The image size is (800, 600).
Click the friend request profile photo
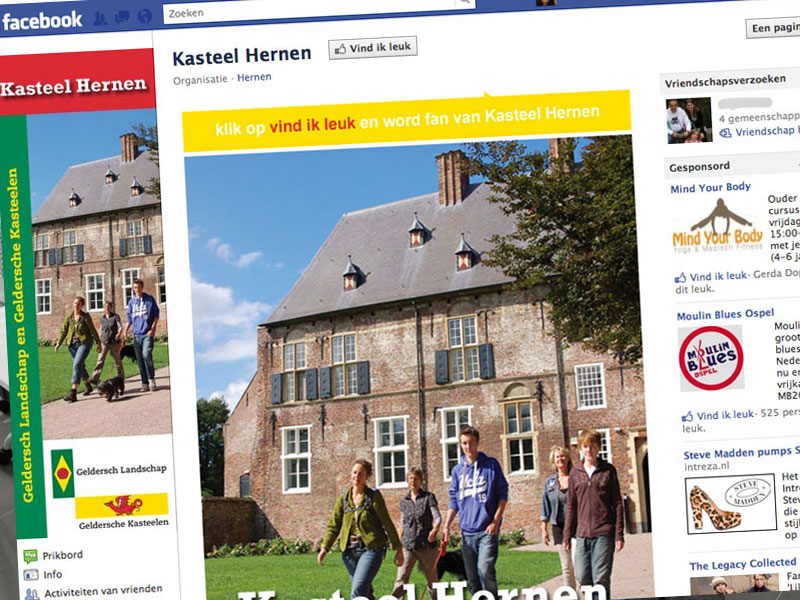coord(689,120)
